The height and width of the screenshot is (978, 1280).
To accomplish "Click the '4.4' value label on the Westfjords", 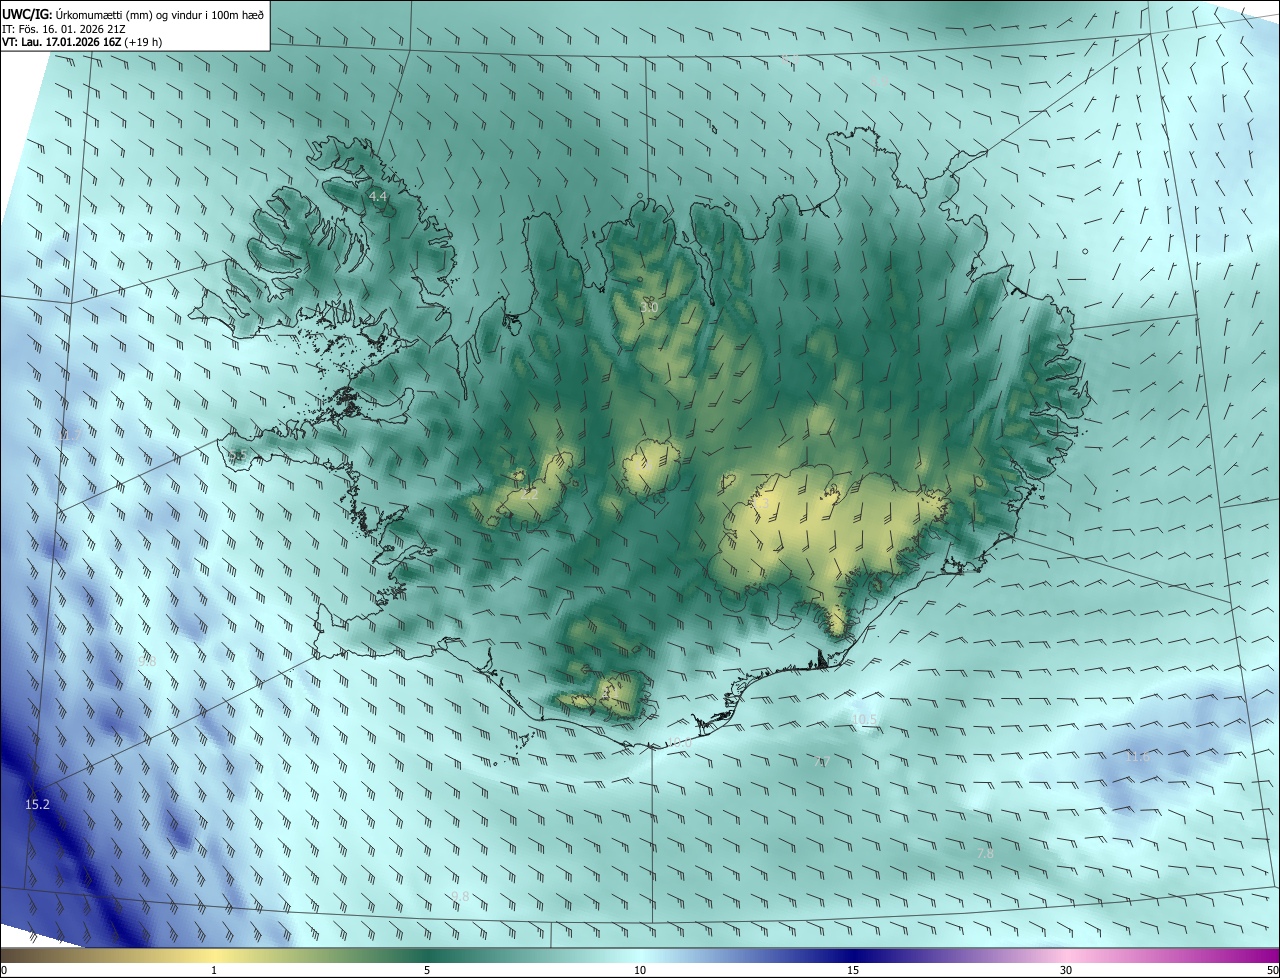I will (x=377, y=197).
